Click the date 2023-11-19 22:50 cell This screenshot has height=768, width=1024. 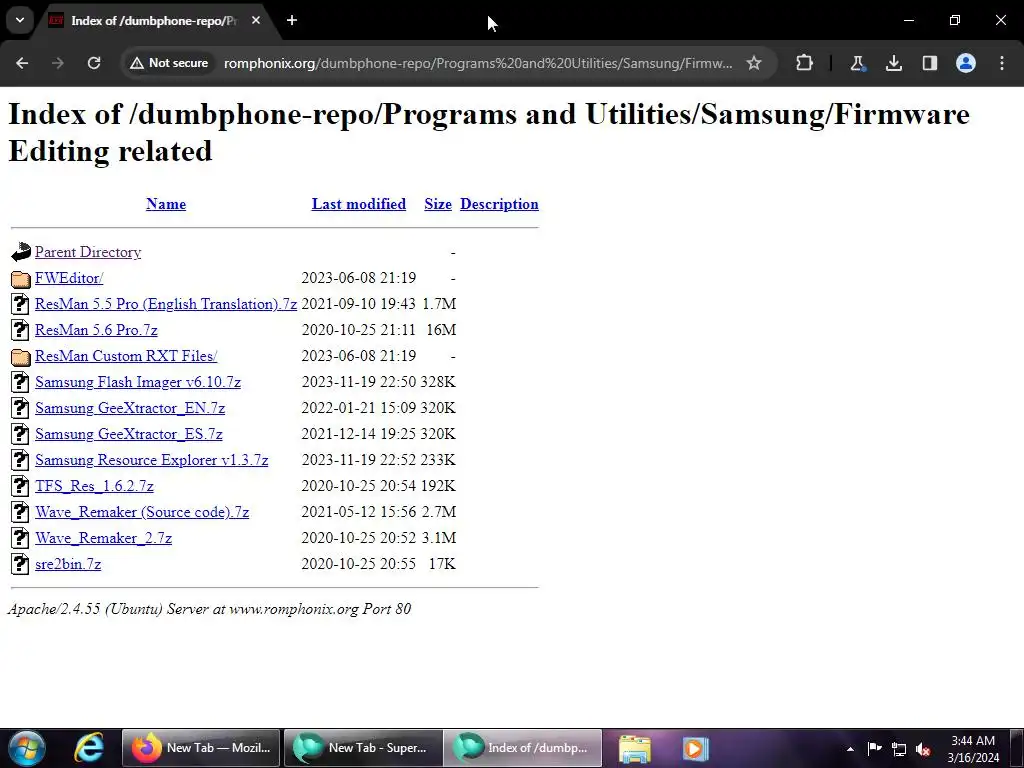(359, 382)
